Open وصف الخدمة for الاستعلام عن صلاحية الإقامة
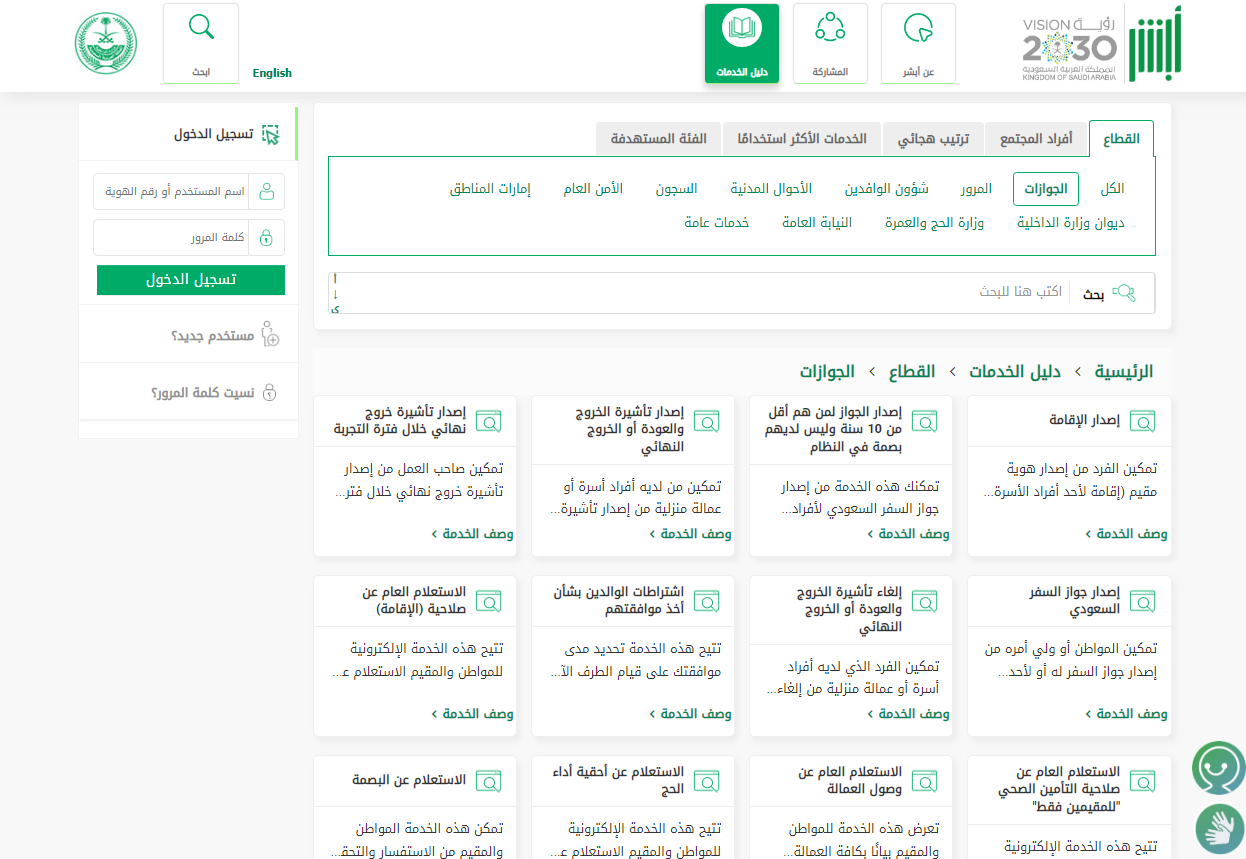1246x859 pixels. [472, 714]
